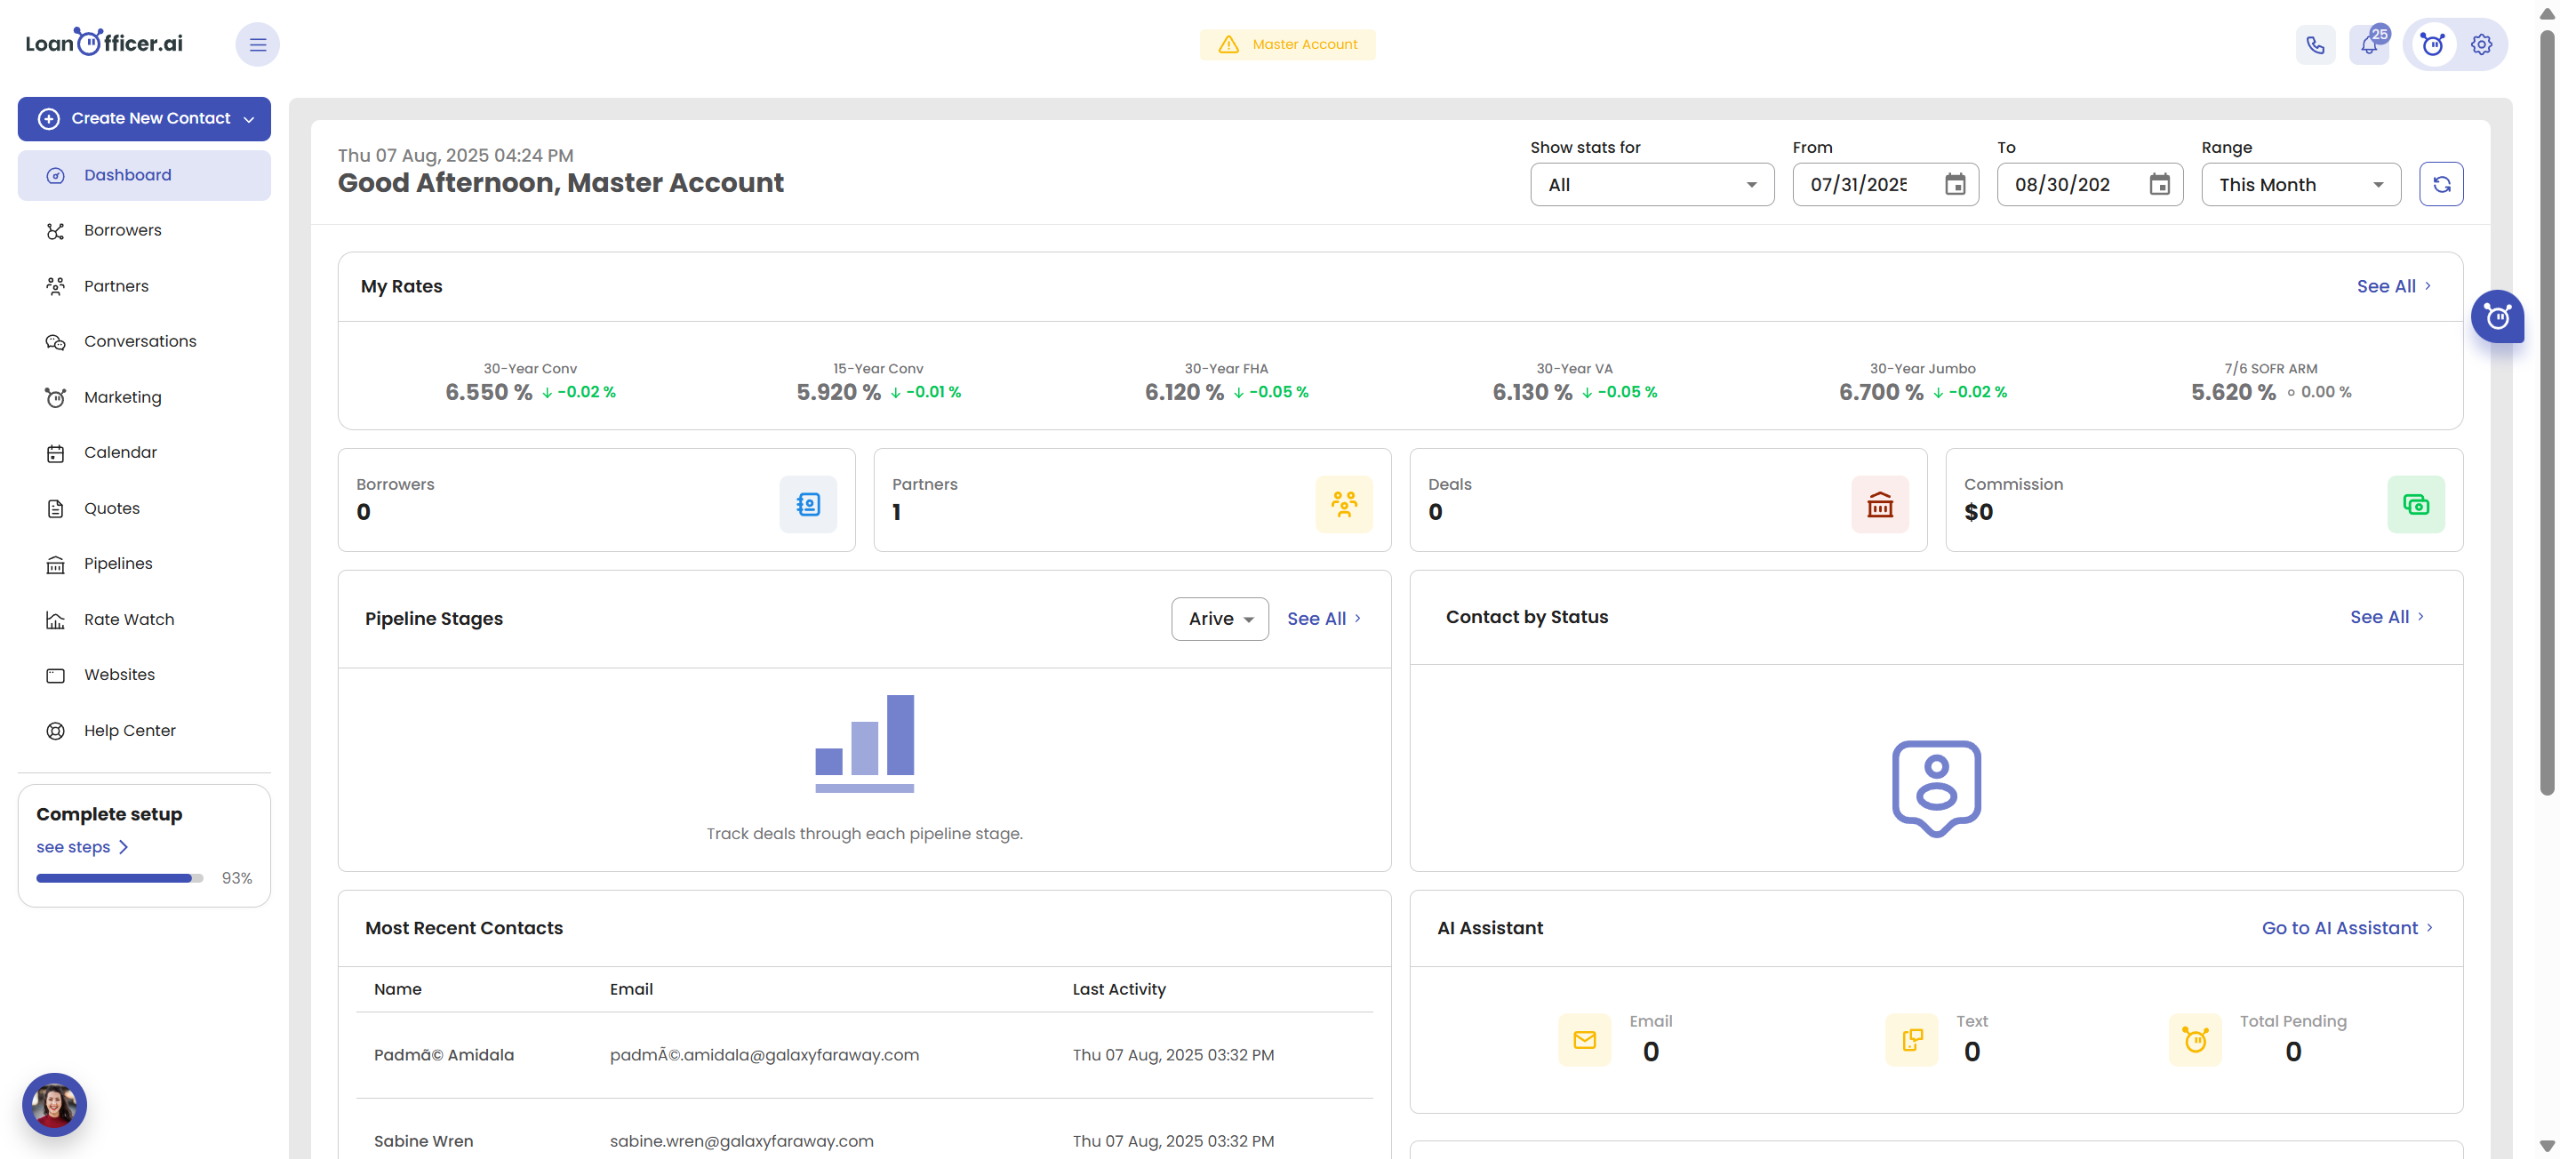Click the Borrowers card contact icon

click(808, 504)
